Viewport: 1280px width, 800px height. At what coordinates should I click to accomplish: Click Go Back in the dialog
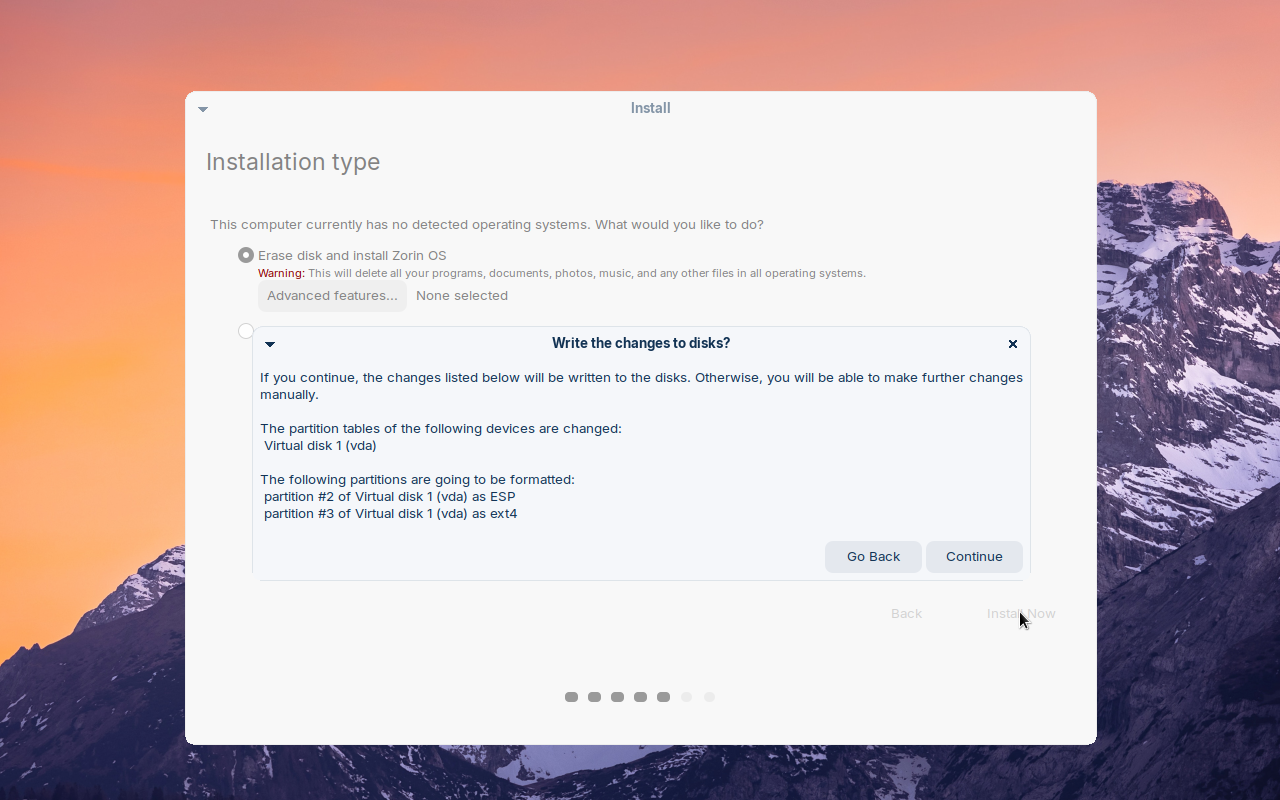(x=873, y=557)
